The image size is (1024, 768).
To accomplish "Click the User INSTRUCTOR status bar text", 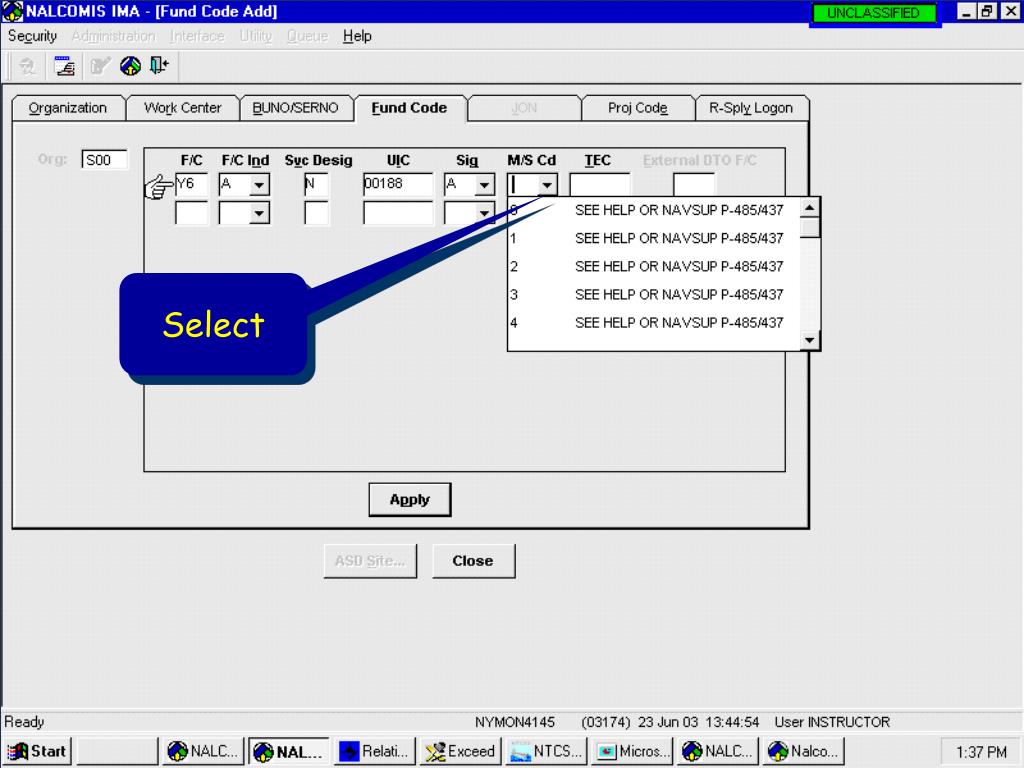I will point(832,722).
